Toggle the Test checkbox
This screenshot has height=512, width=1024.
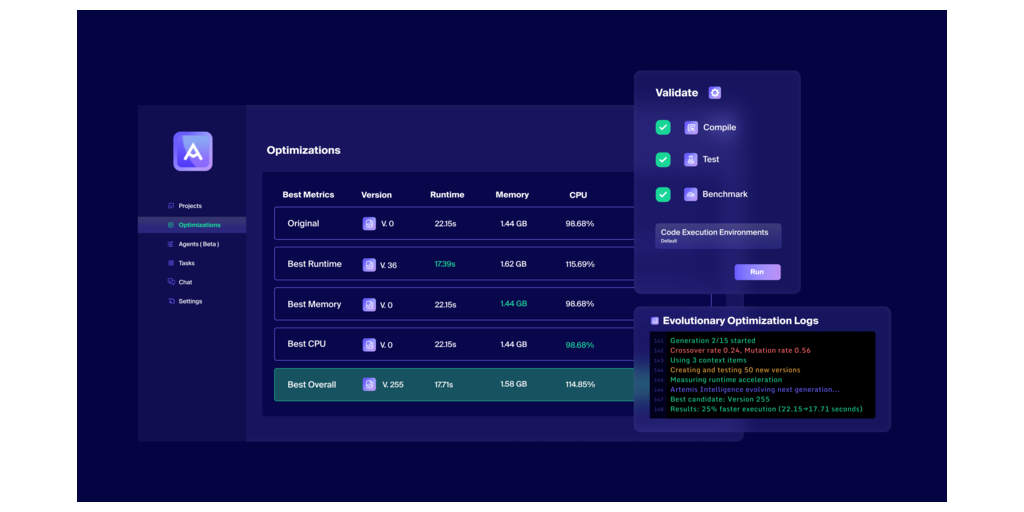(663, 160)
